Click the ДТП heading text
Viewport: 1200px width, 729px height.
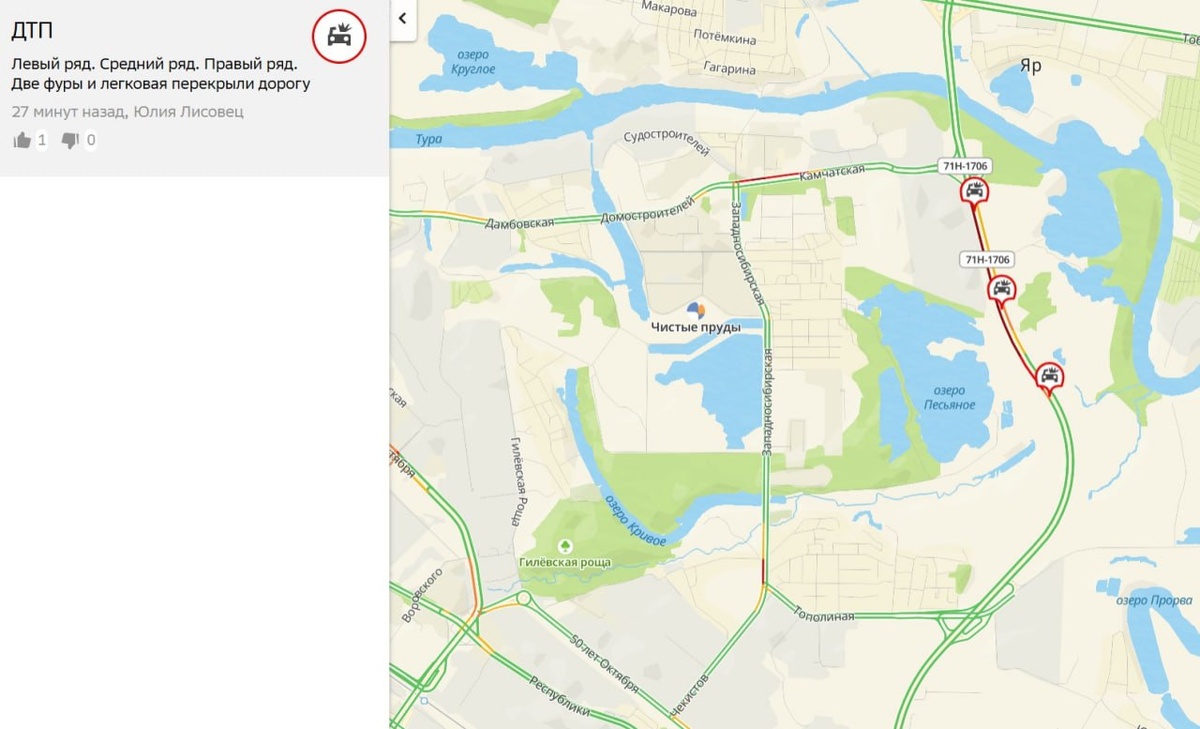[x=31, y=30]
